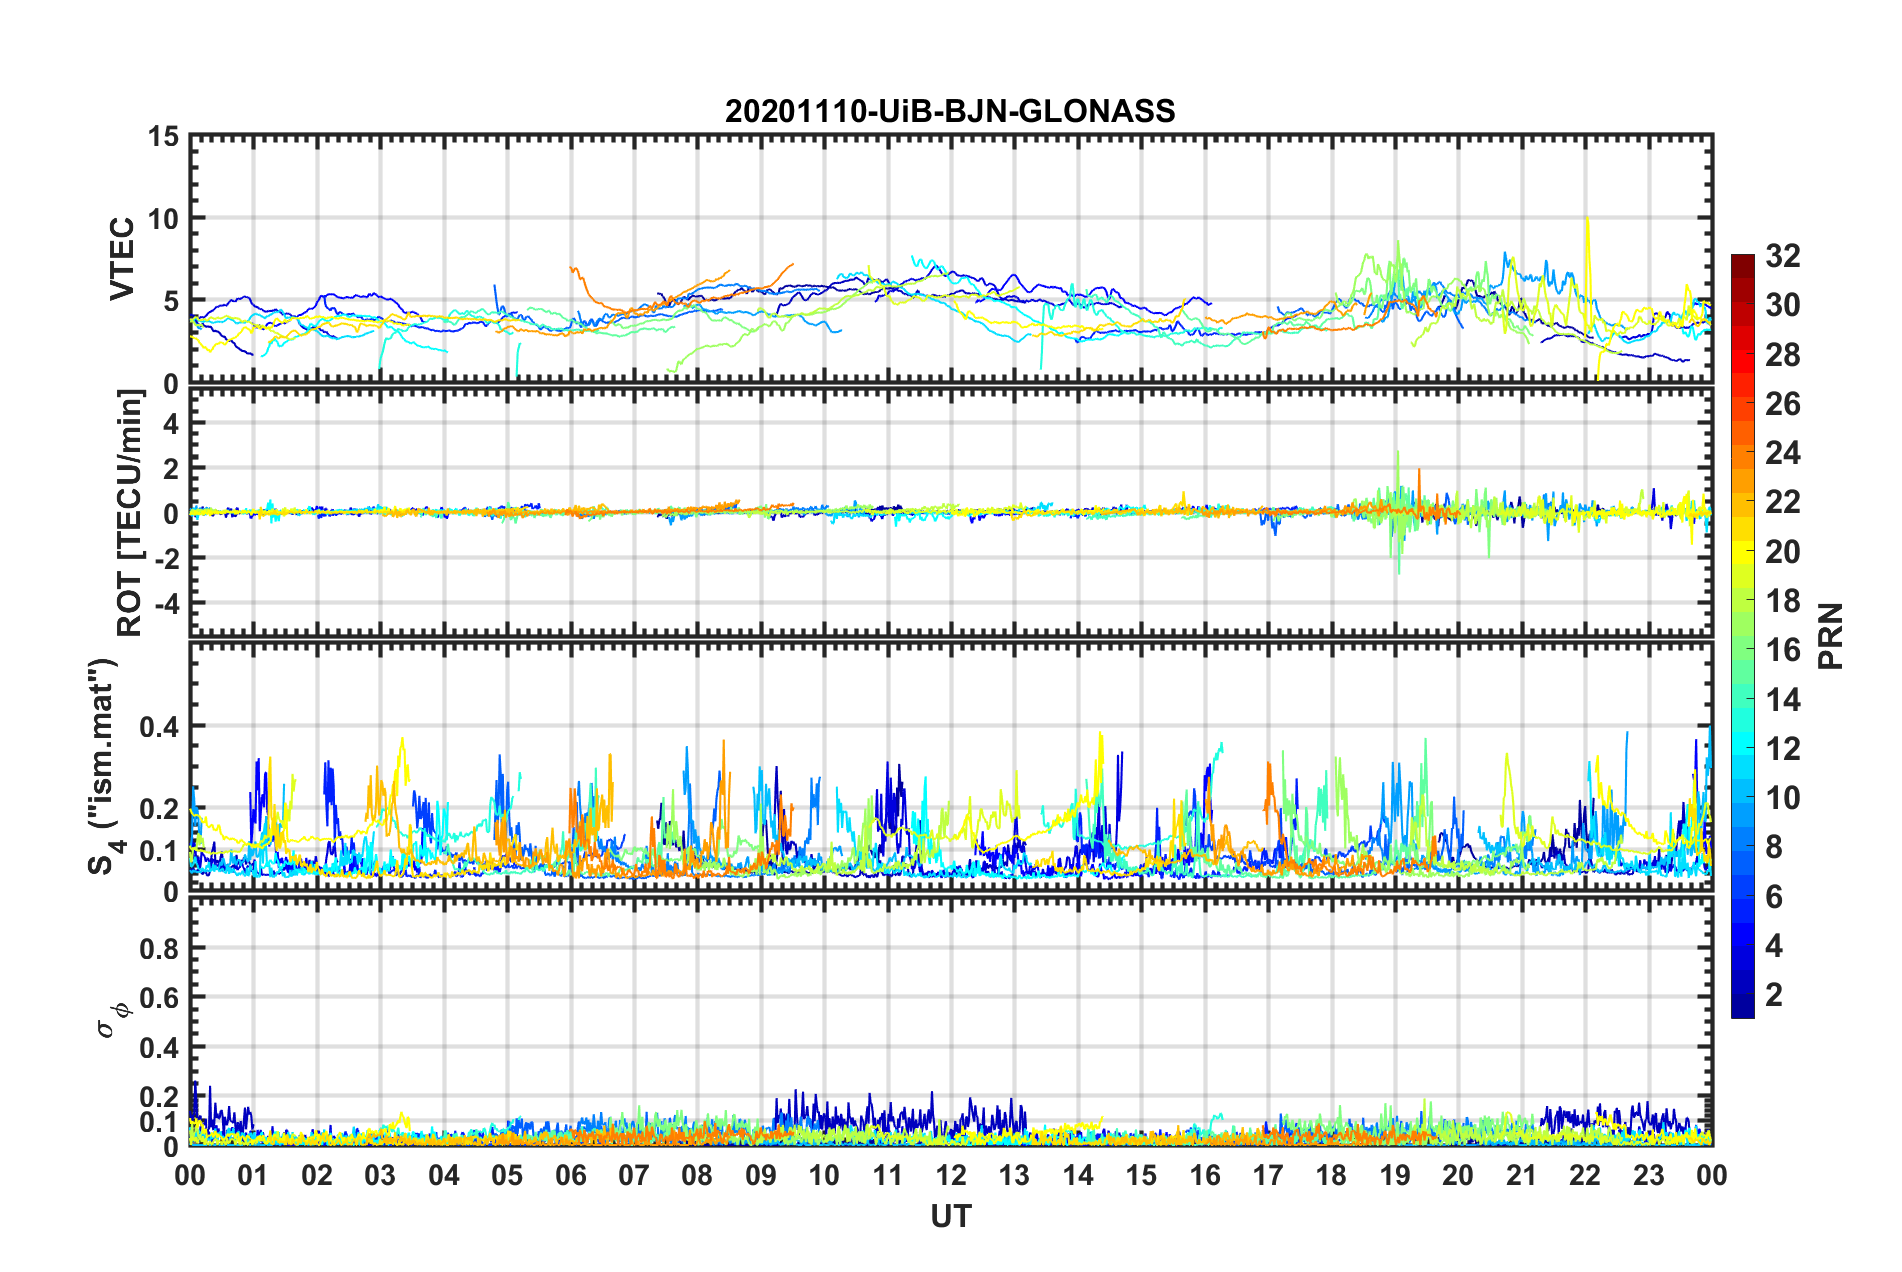Click the ROT [TECU/min] axis label

tap(130, 513)
